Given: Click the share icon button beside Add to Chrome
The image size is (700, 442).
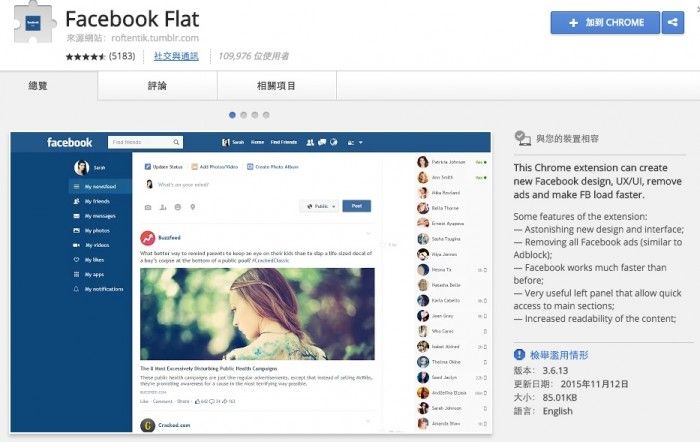Looking at the screenshot, I should 673,22.
